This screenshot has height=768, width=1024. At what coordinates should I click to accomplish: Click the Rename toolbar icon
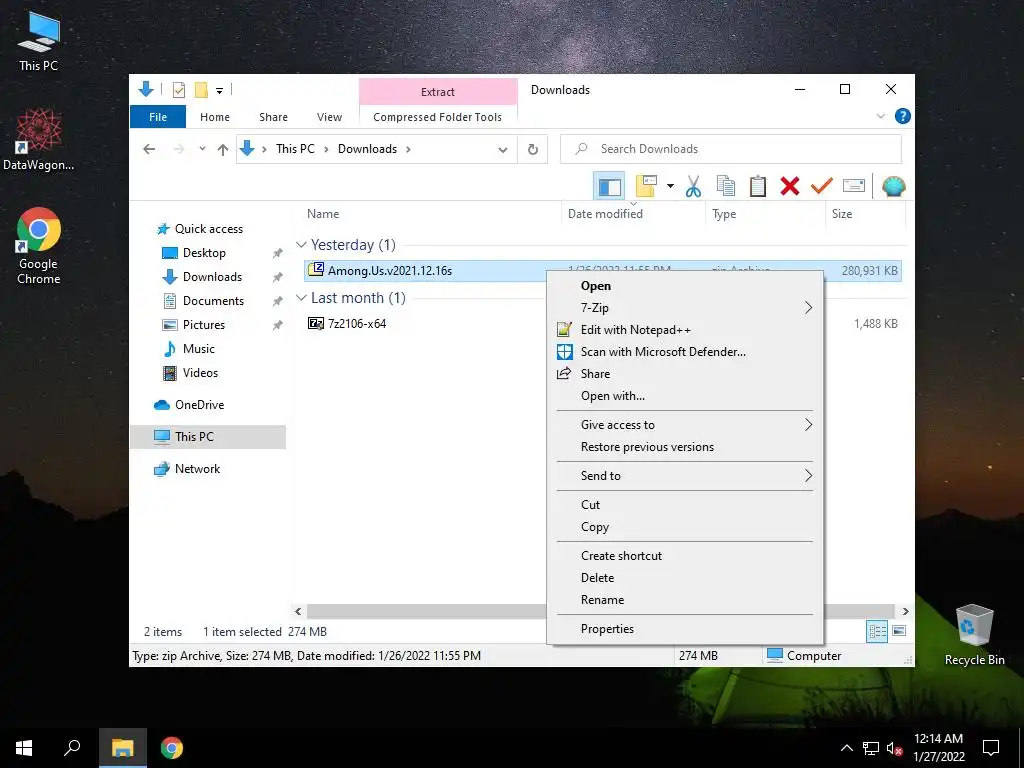(x=854, y=186)
